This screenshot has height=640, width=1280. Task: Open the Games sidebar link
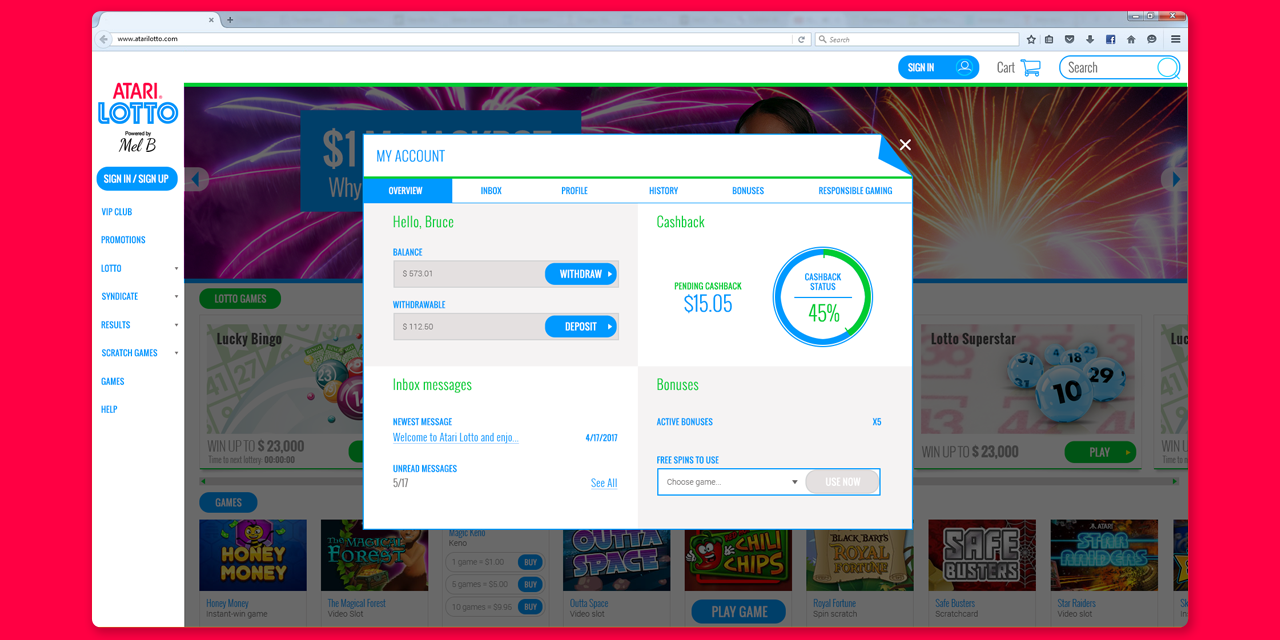click(113, 381)
